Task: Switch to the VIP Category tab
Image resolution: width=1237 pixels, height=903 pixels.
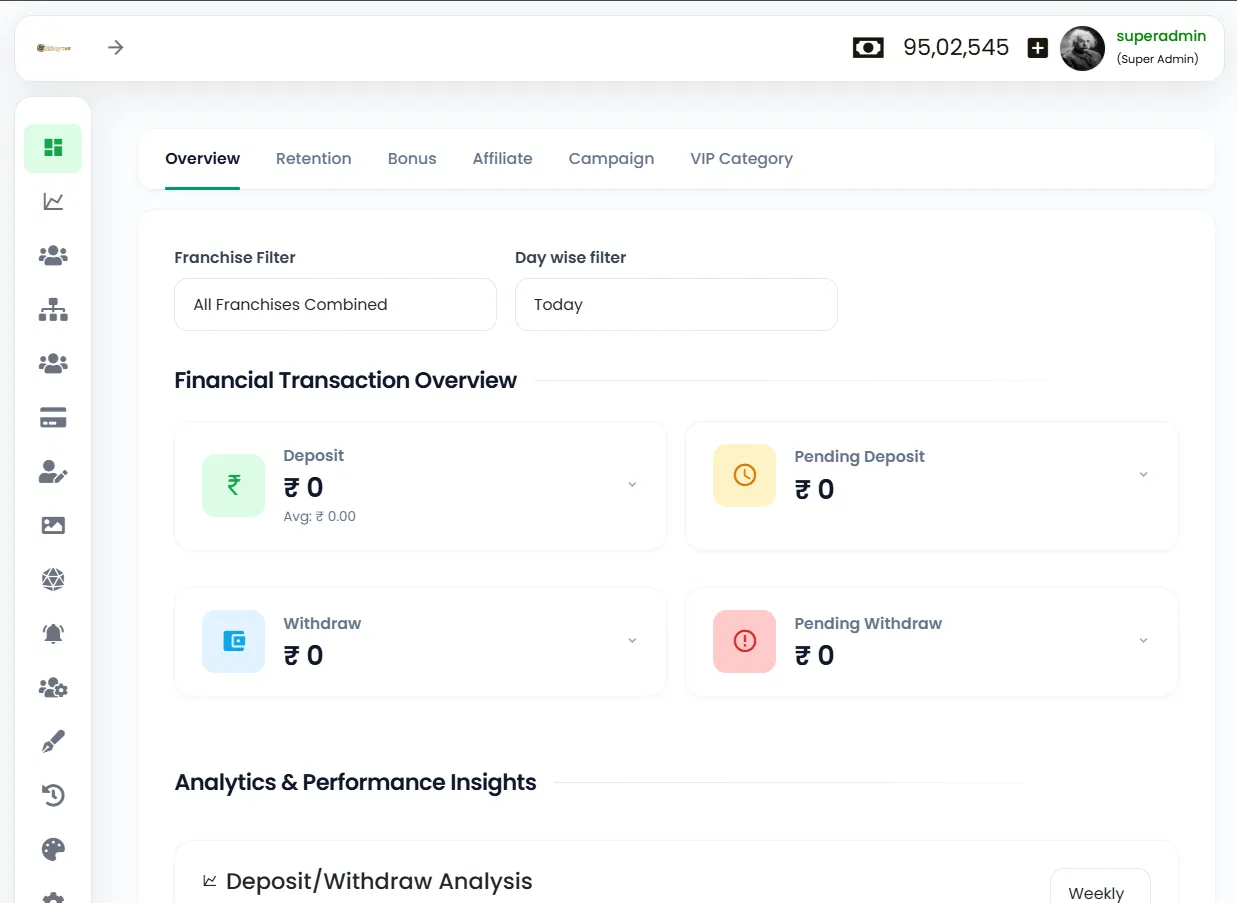Action: (741, 158)
